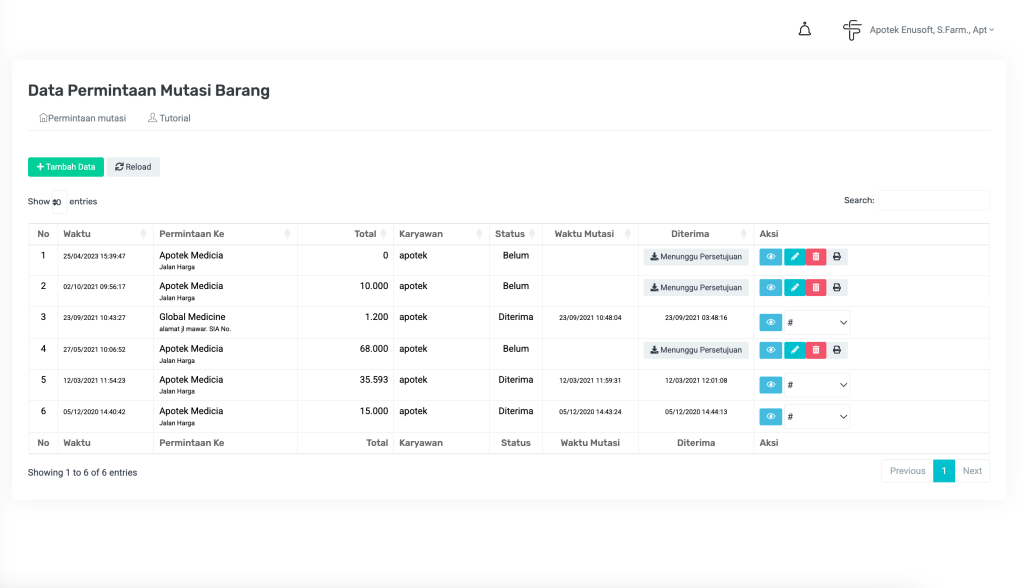The image size is (1024, 588).
Task: Go to Permintaan mutasi tab
Action: 82,118
